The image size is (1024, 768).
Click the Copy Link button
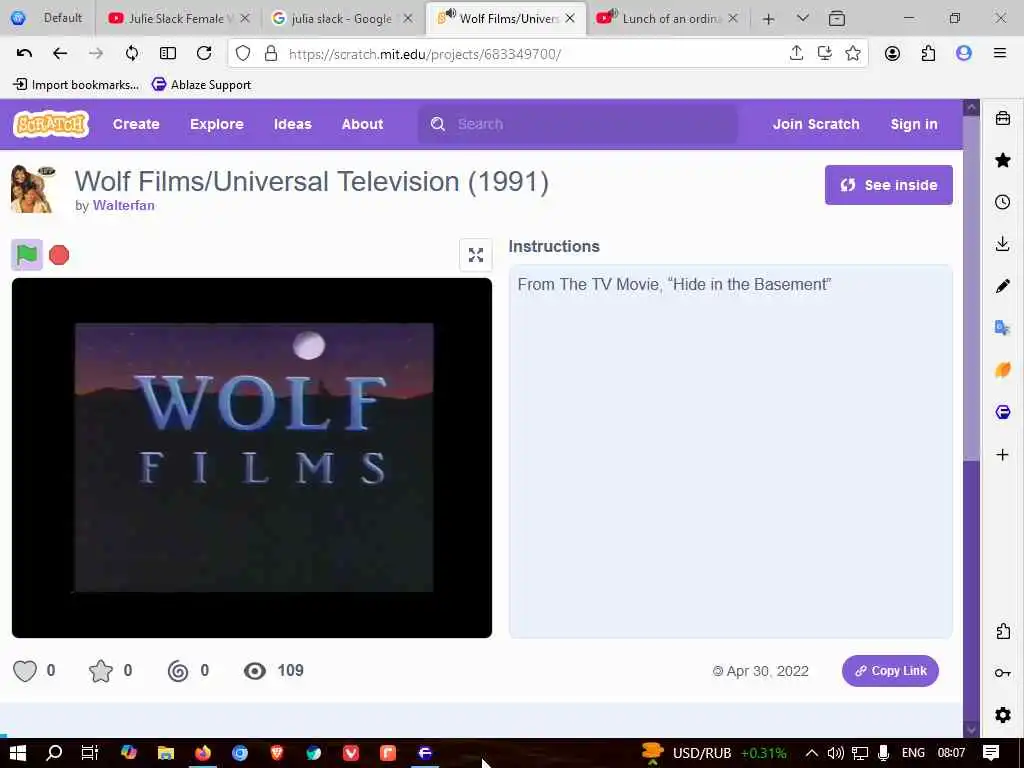pyautogui.click(x=890, y=671)
